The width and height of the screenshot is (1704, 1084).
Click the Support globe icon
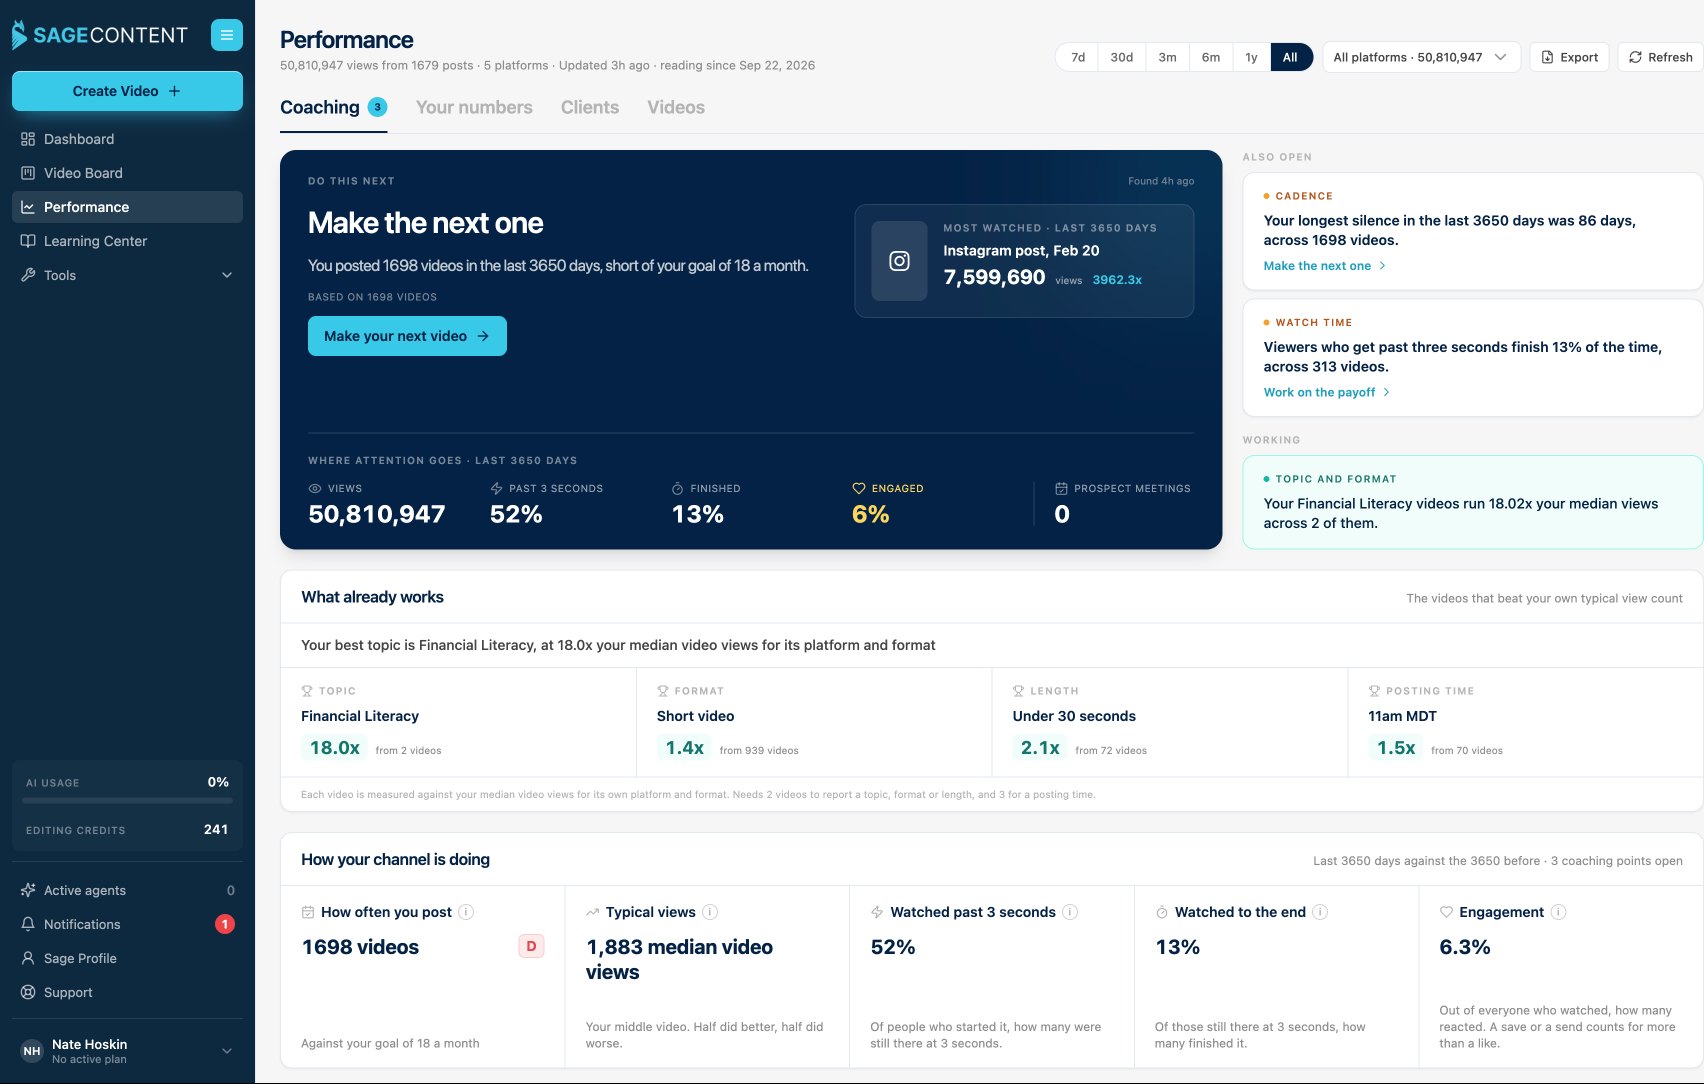coord(28,992)
